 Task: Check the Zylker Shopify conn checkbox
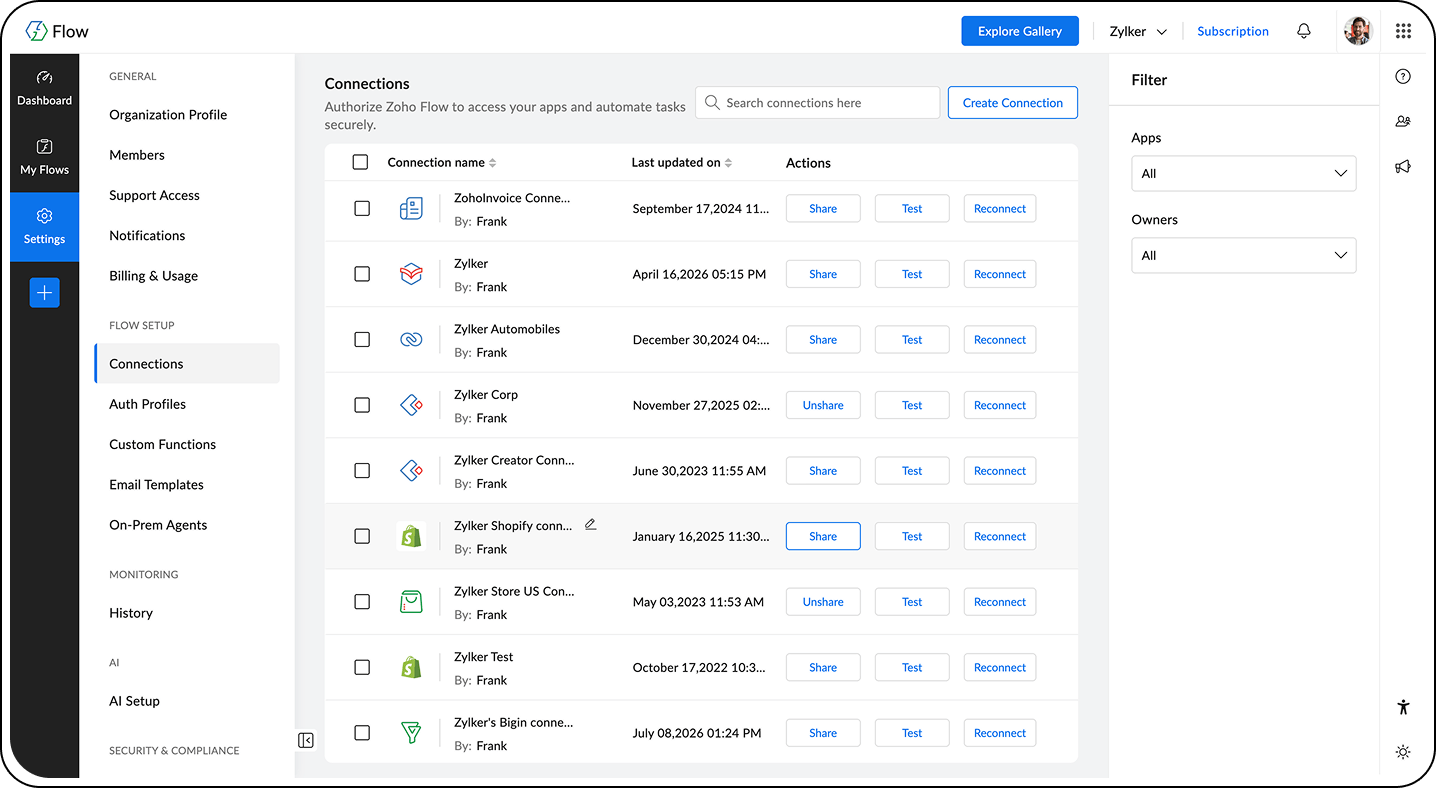tap(362, 536)
